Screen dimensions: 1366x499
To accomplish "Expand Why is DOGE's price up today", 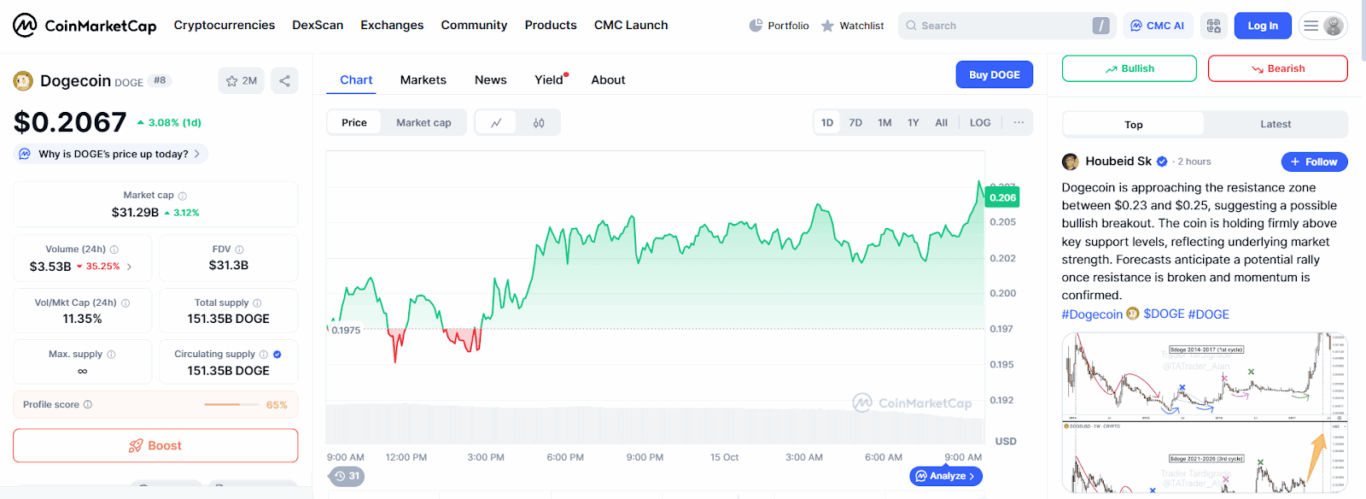I will 111,154.
